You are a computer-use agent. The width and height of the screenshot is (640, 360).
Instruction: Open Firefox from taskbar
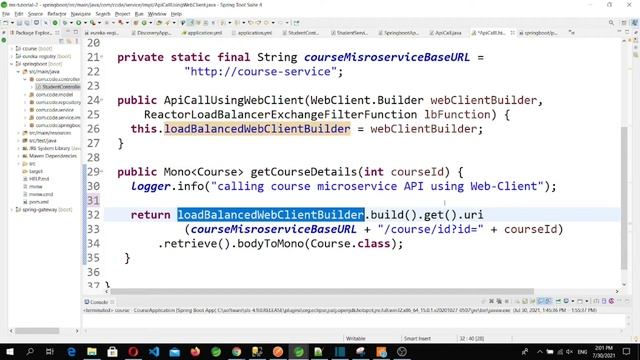(195, 351)
